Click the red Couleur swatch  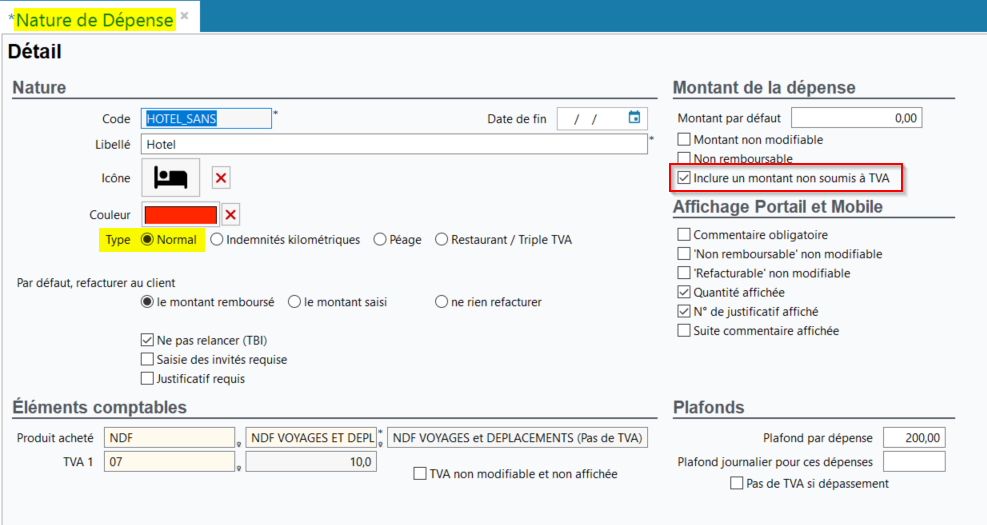[181, 215]
